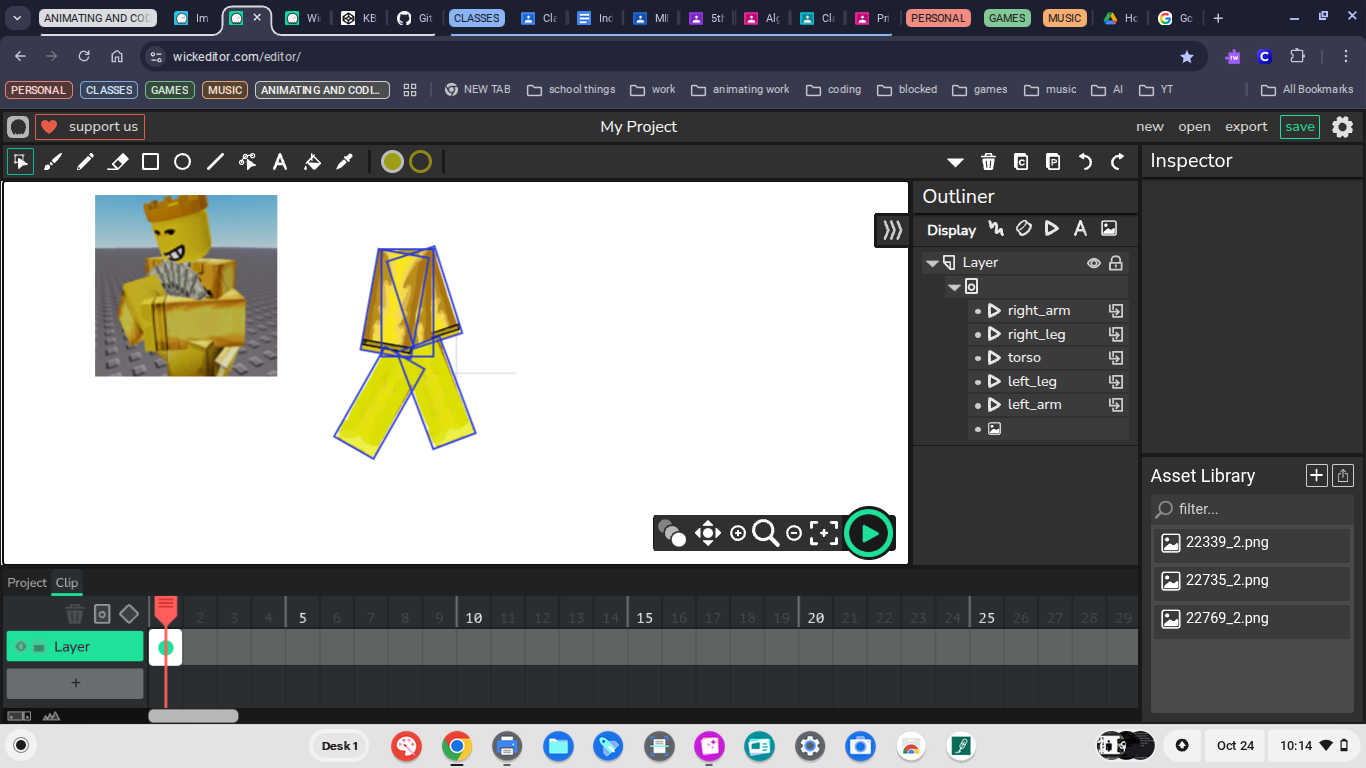Toggle the lock on Layer in Outliner
This screenshot has height=768, width=1366.
pos(1116,263)
